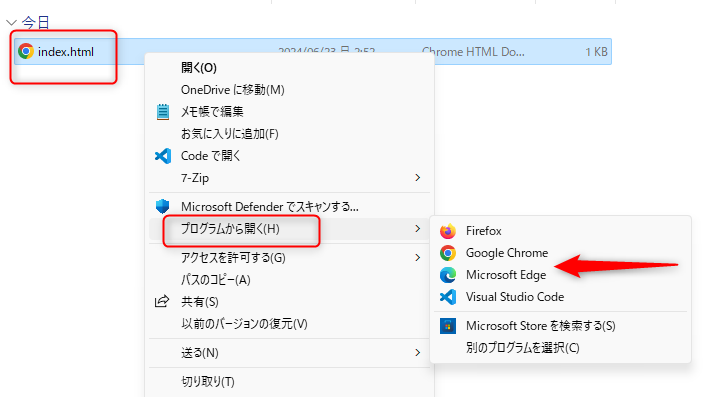Click the VS Code icon beside Code で開く
Screen dimensions: 706x397
163,156
